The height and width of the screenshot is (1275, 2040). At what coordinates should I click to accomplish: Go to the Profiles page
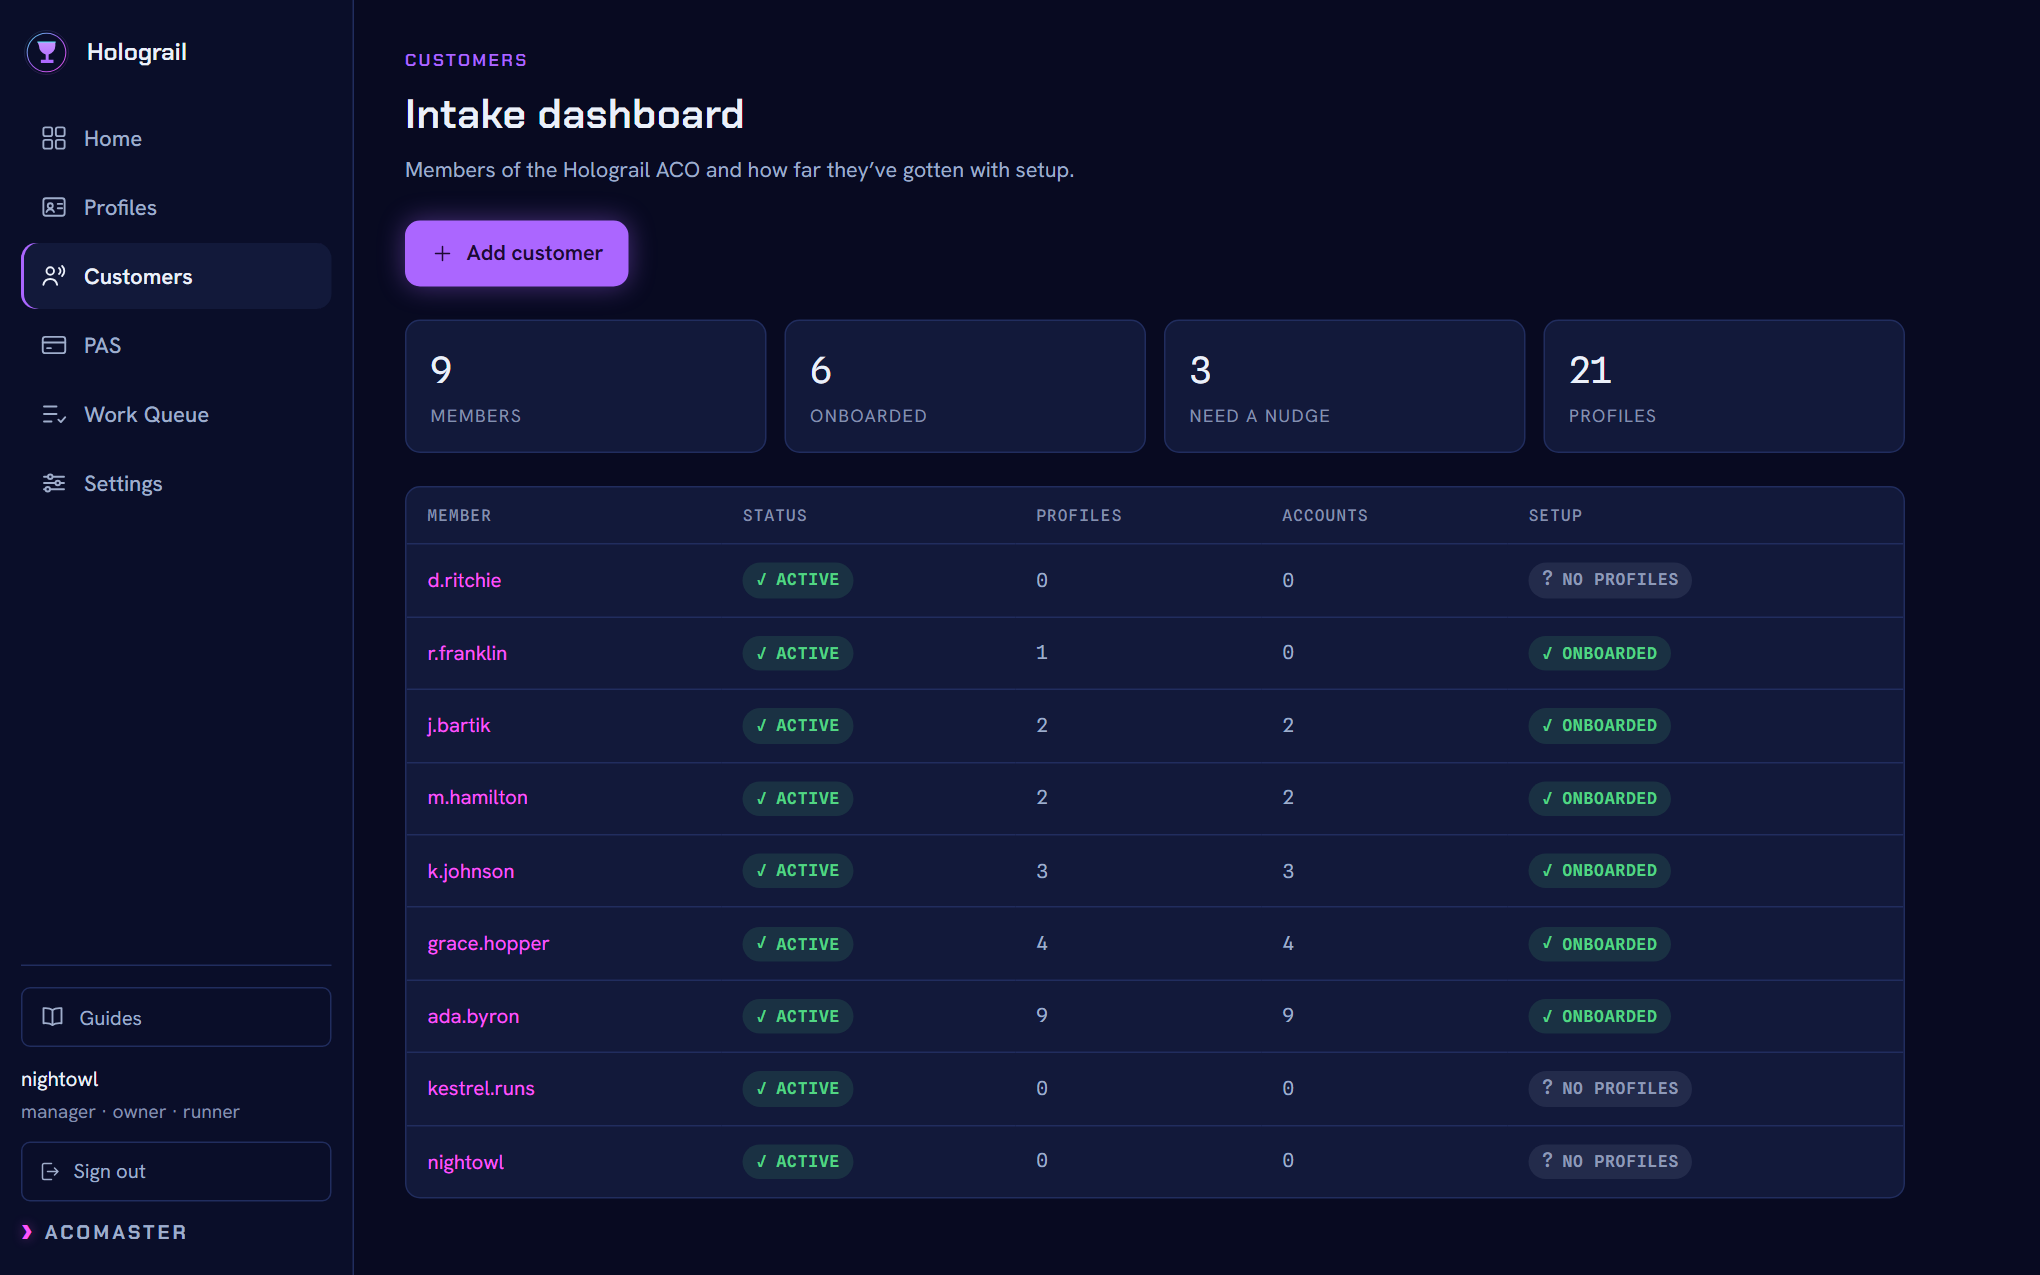(x=176, y=207)
